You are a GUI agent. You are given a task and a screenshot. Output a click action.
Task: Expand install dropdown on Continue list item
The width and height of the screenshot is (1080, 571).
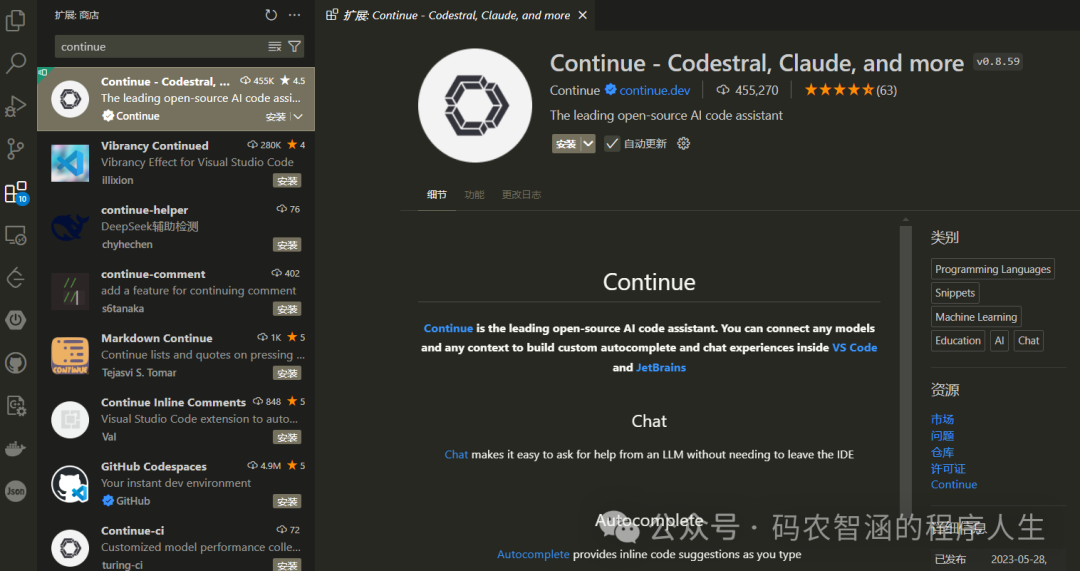298,116
